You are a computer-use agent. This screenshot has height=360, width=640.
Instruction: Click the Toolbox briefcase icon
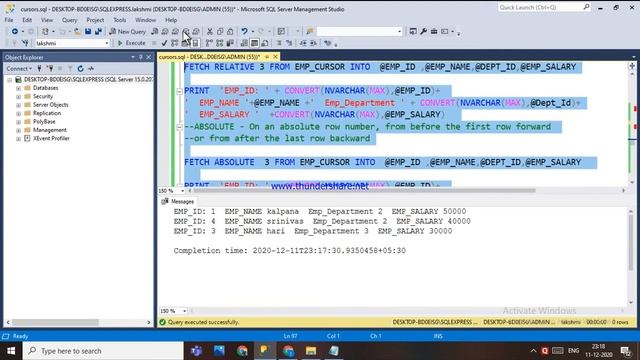(x=434, y=31)
